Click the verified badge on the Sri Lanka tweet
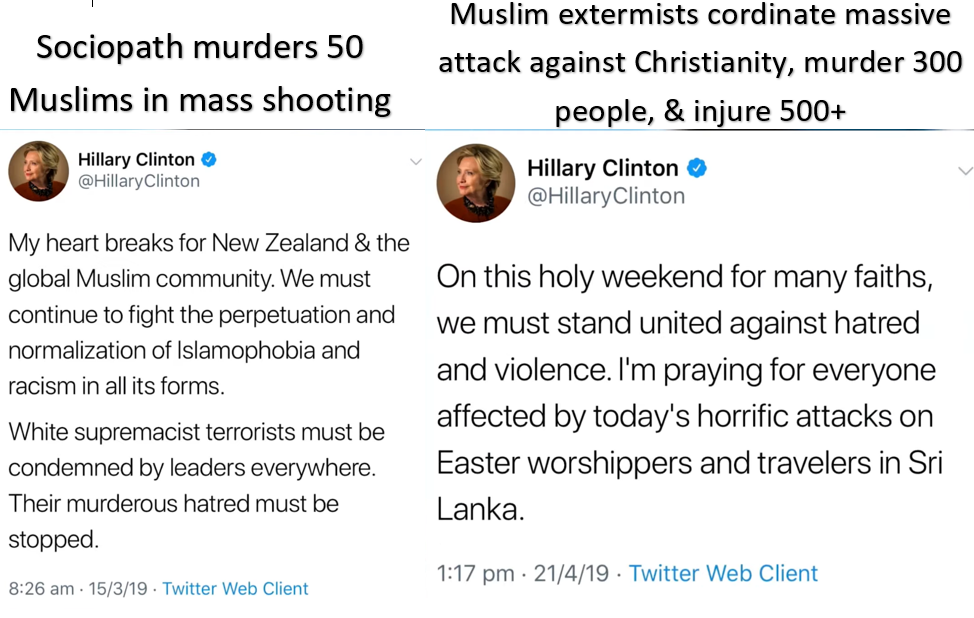This screenshot has width=974, height=618. [697, 168]
